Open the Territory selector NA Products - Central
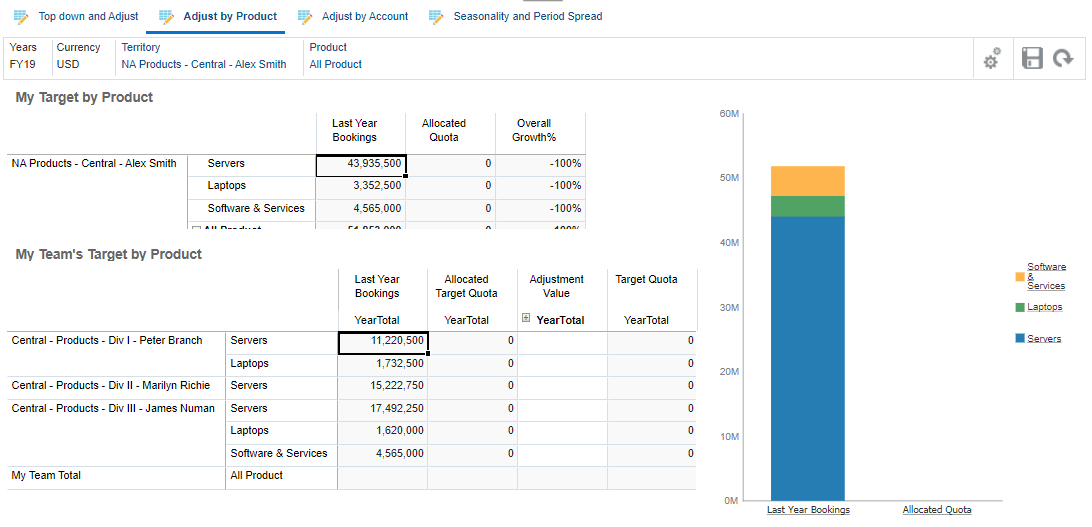Image resolution: width=1092 pixels, height=527 pixels. tap(203, 64)
